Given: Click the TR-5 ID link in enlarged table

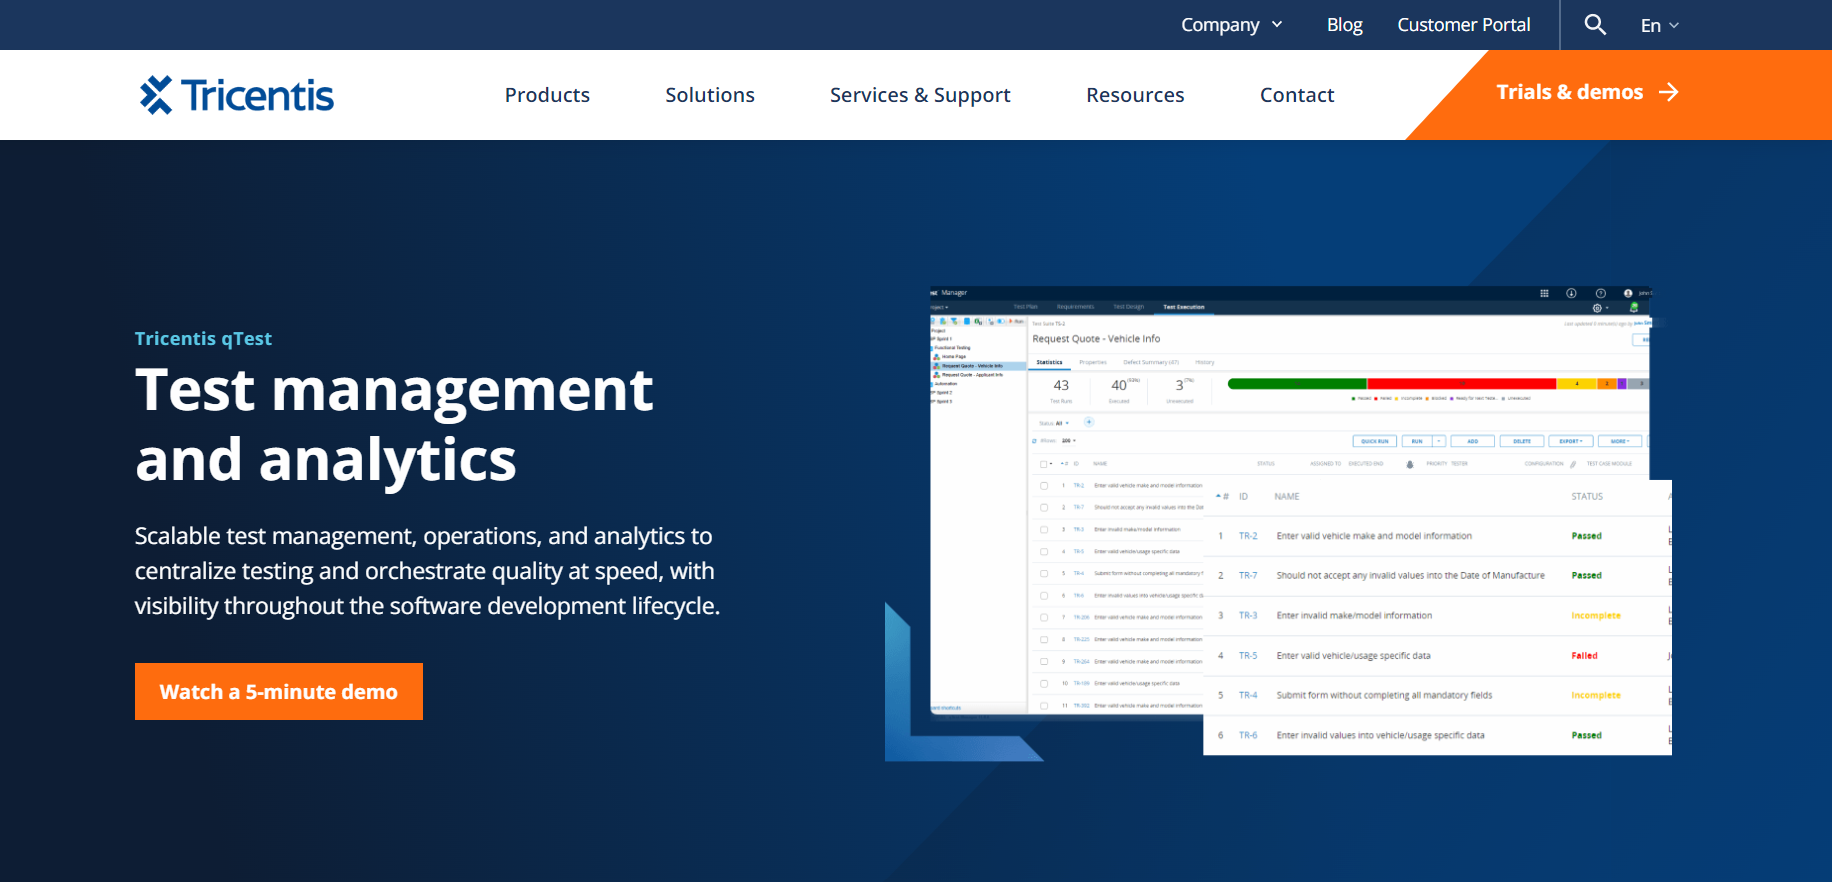Looking at the screenshot, I should (x=1248, y=655).
